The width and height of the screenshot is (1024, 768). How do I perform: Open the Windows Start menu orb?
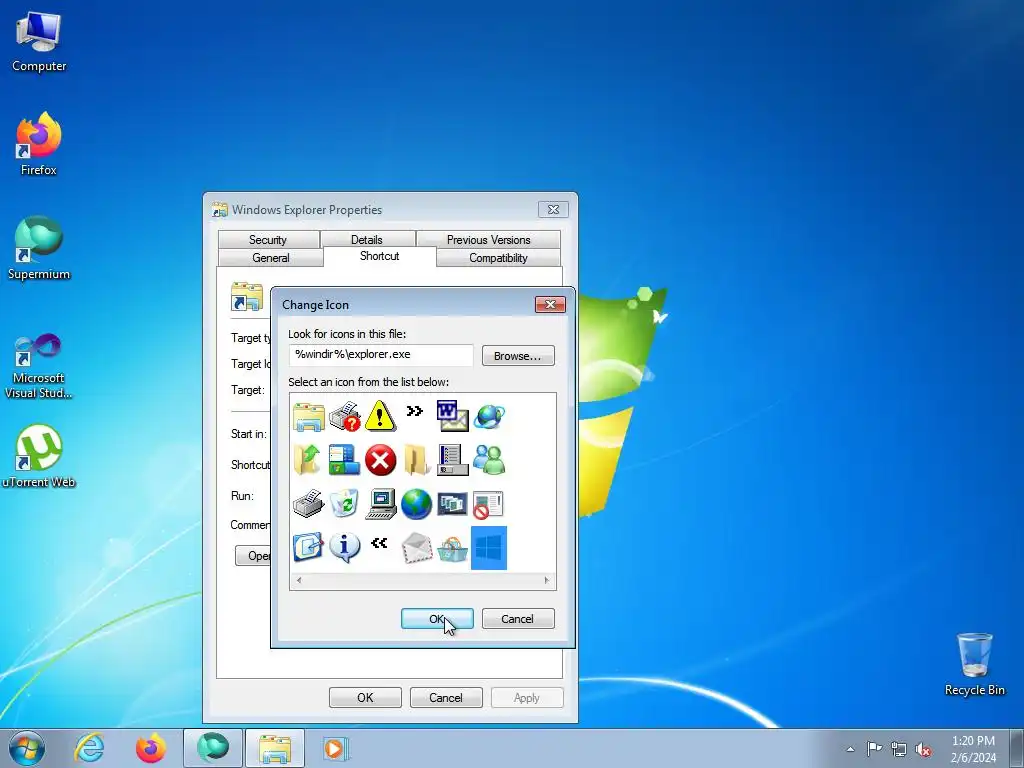(27, 748)
